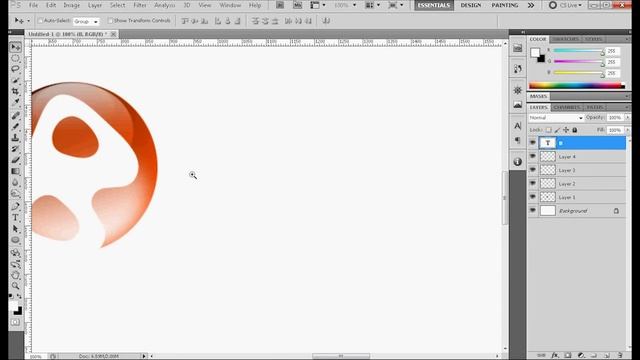Hide the text layer via eye icon
640x360 pixels.
click(x=533, y=142)
